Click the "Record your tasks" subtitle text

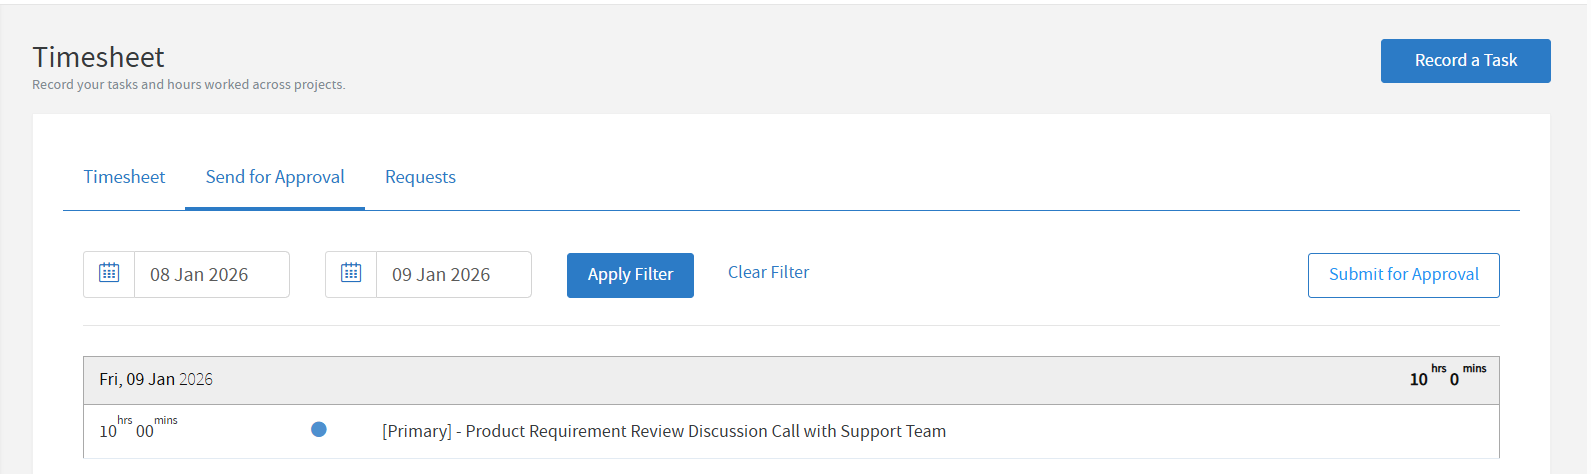point(188,85)
